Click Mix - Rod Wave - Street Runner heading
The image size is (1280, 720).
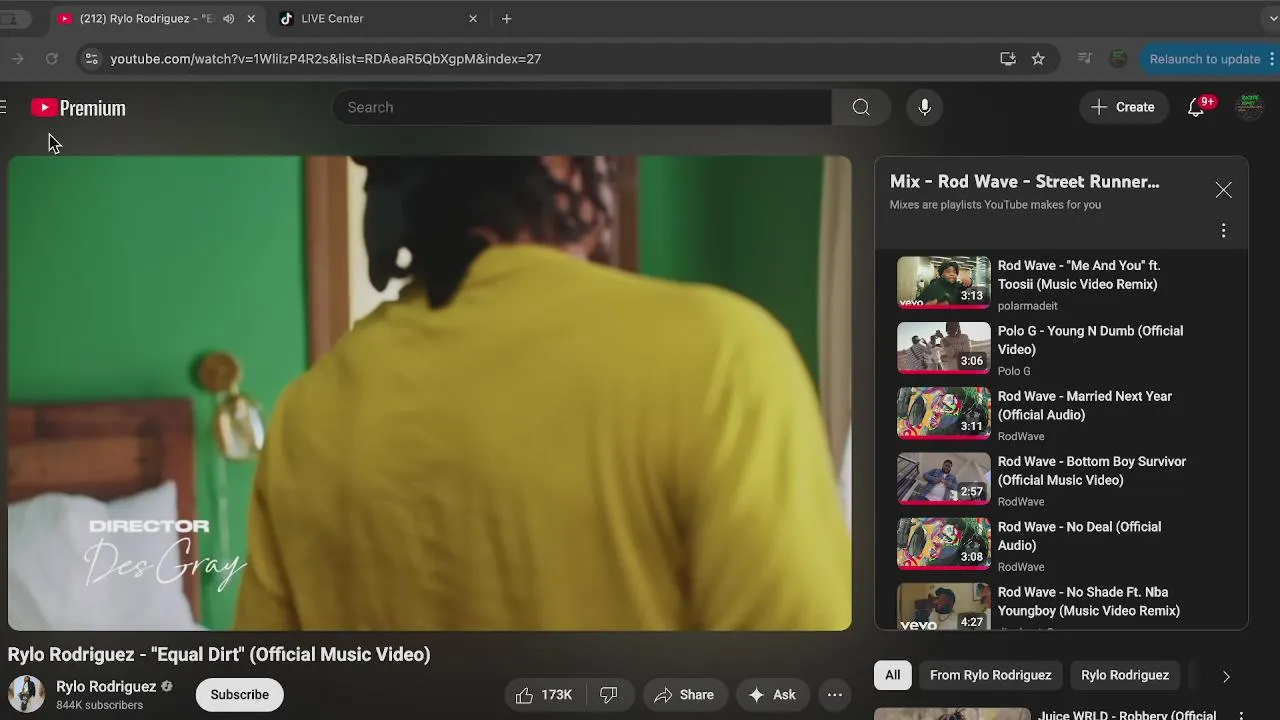pos(1025,182)
